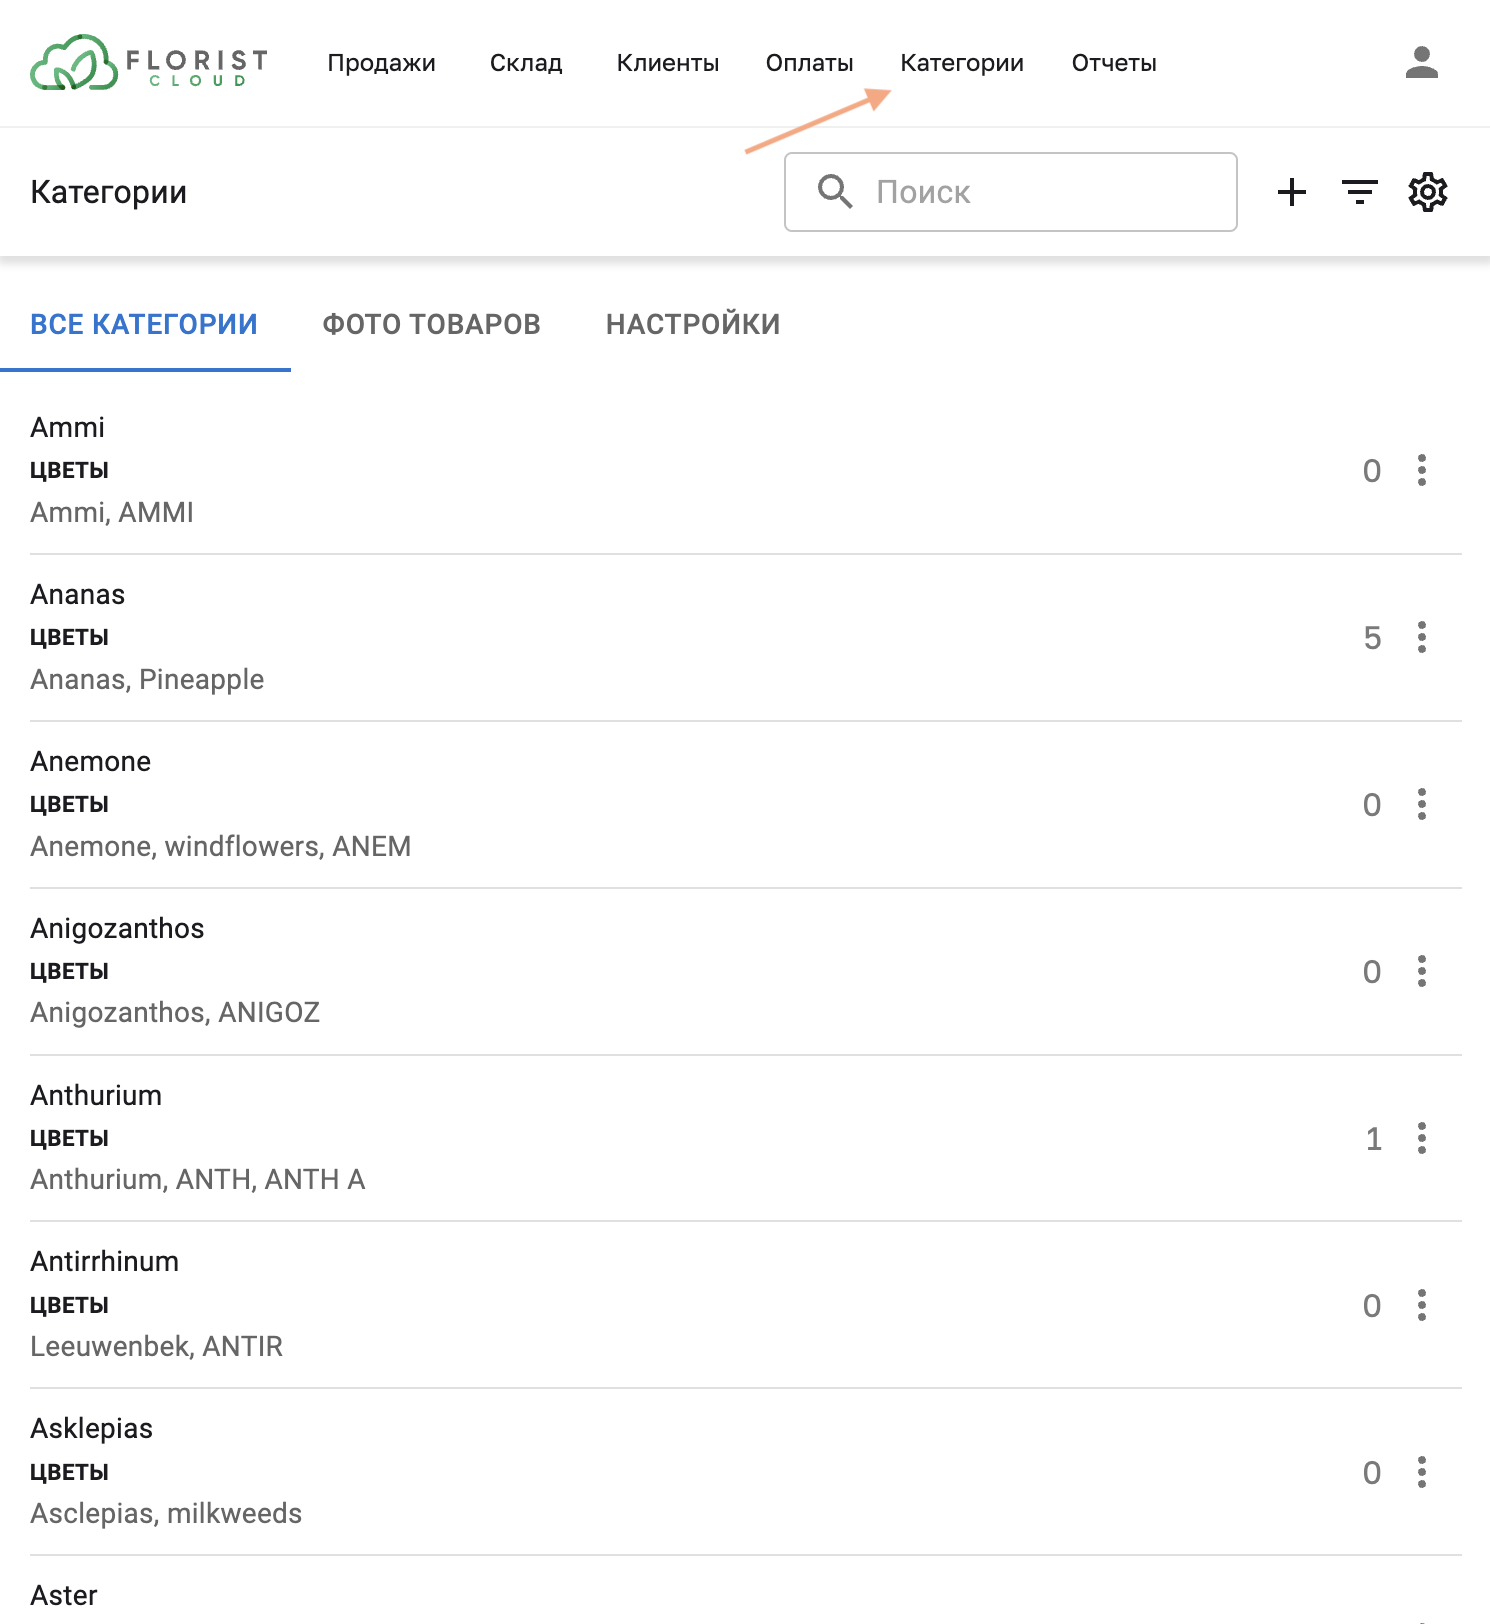Navigate to the Отчеты section

tap(1113, 63)
